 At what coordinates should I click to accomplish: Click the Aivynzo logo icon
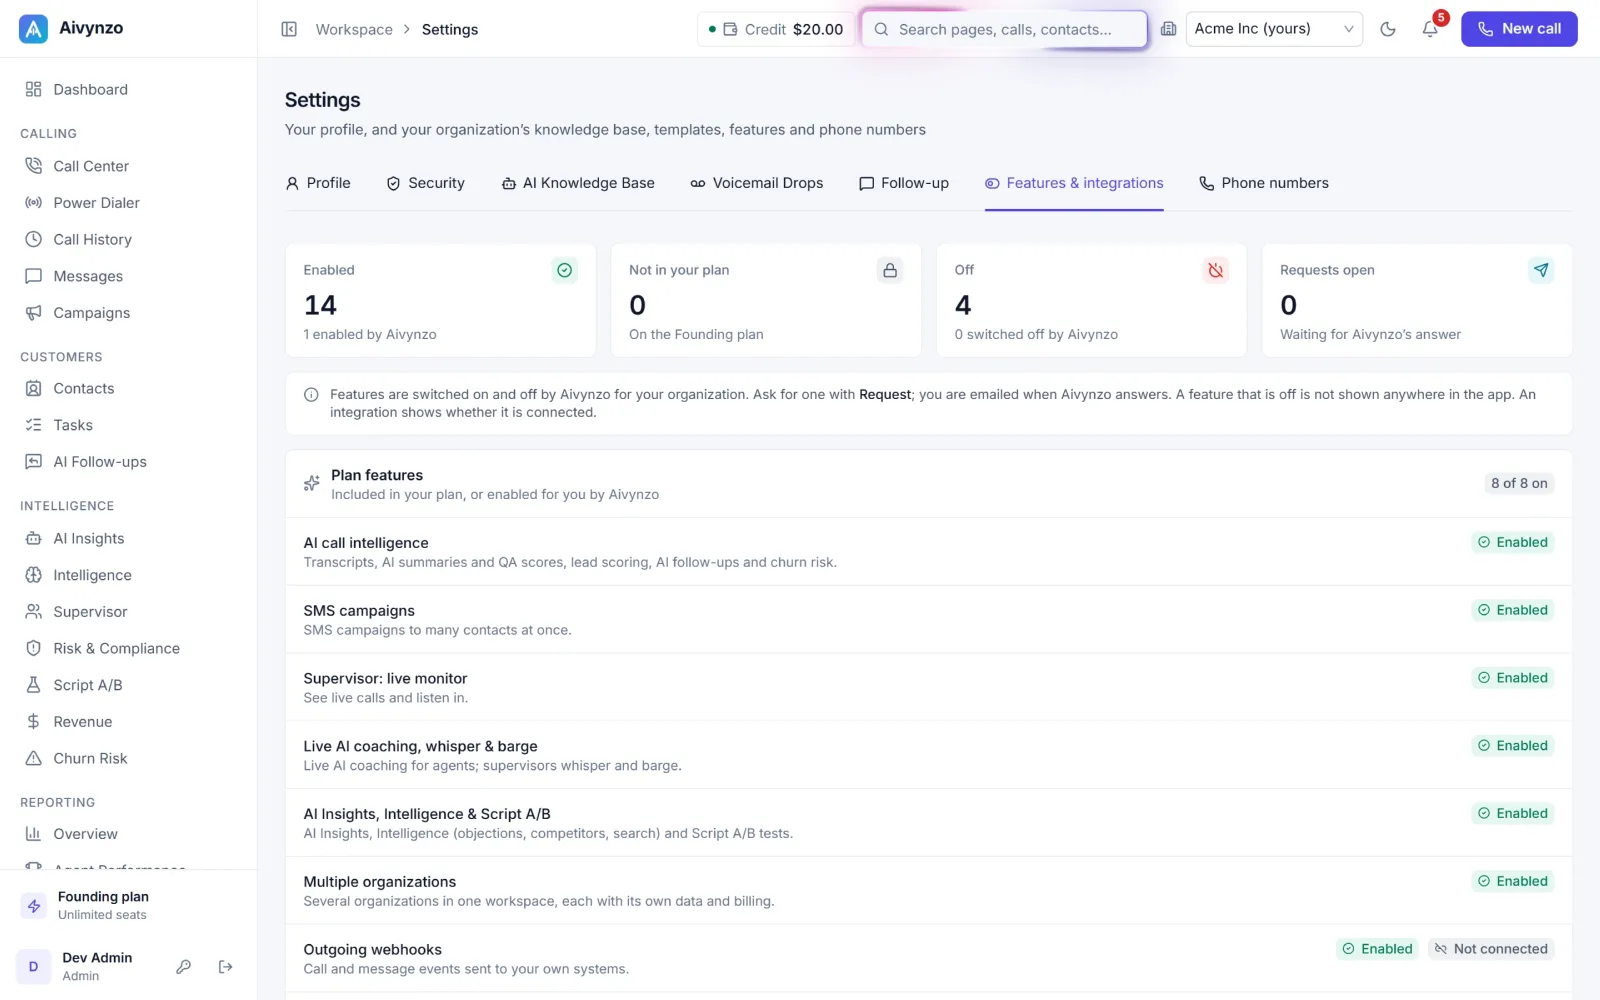tap(33, 29)
